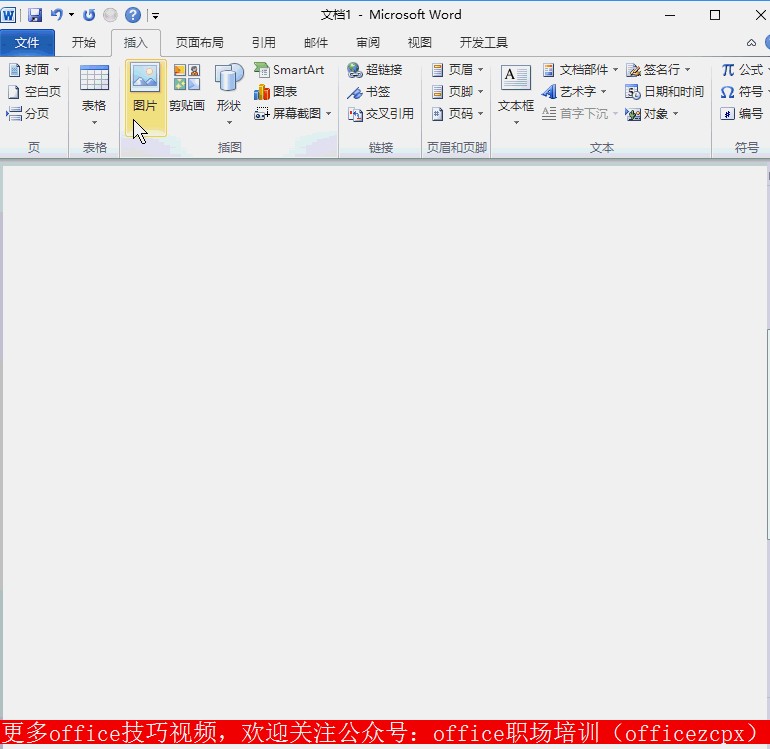Image resolution: width=770 pixels, height=749 pixels.
Task: Insert a Cross-reference (交叉引用)
Action: (380, 114)
